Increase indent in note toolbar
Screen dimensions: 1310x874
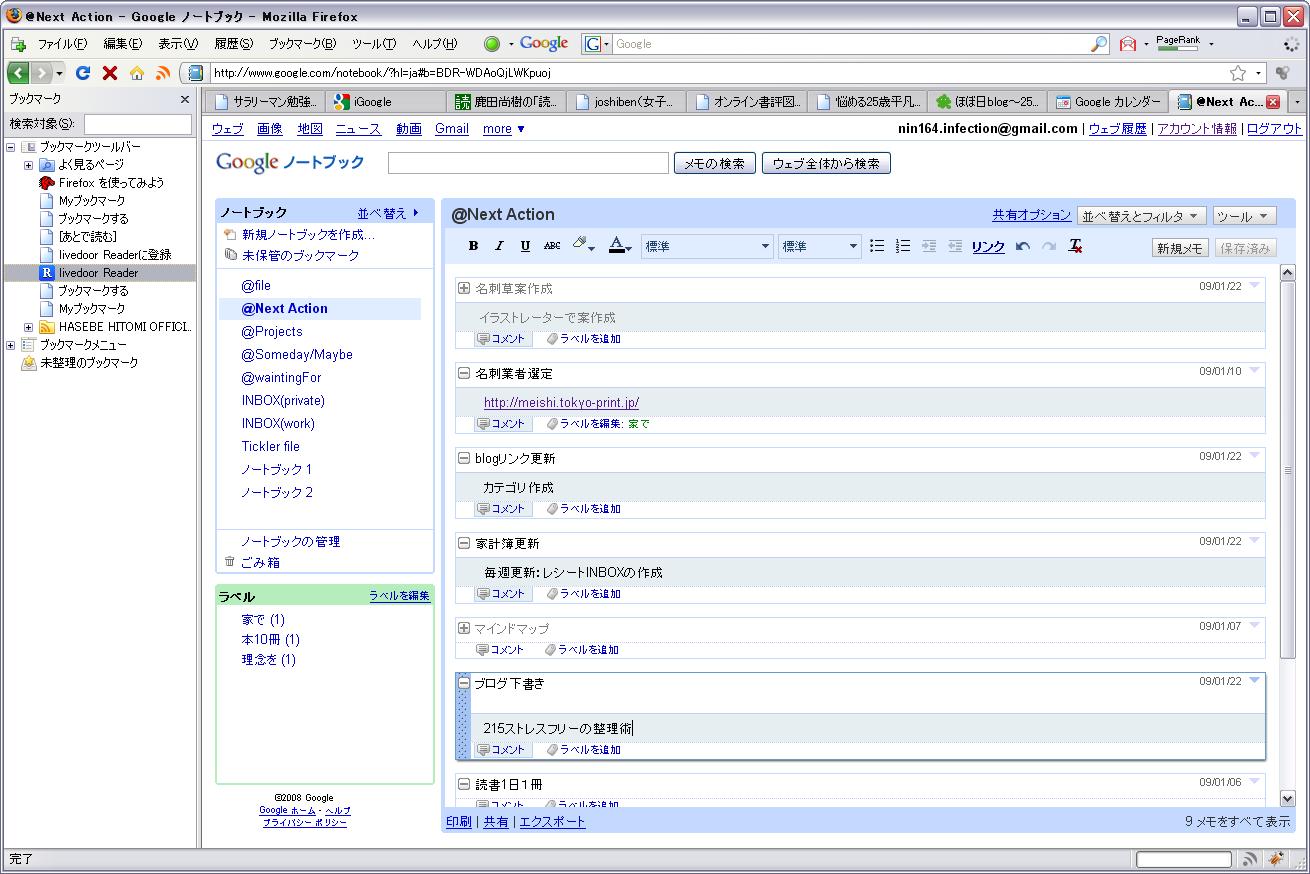click(929, 246)
